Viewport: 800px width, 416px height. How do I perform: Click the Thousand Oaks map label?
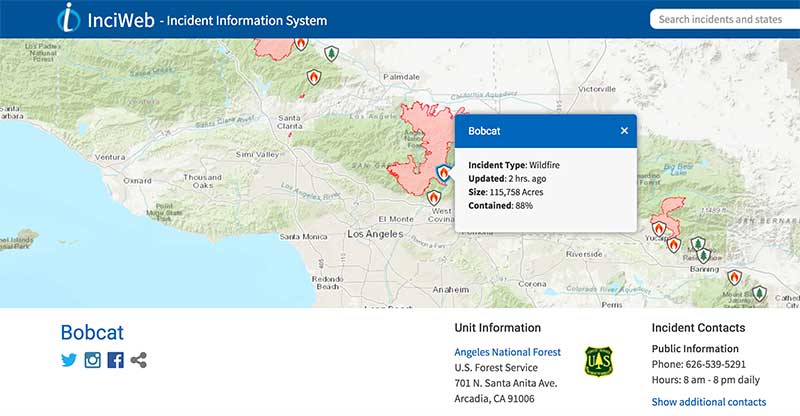pyautogui.click(x=203, y=181)
